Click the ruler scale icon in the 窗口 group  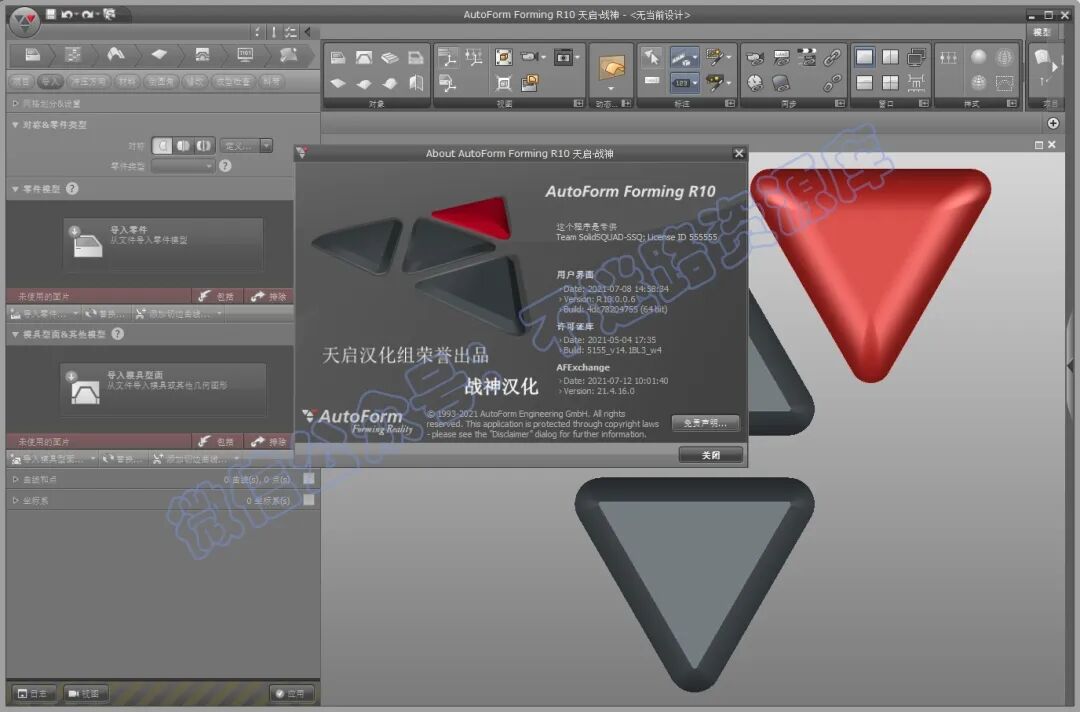[916, 83]
